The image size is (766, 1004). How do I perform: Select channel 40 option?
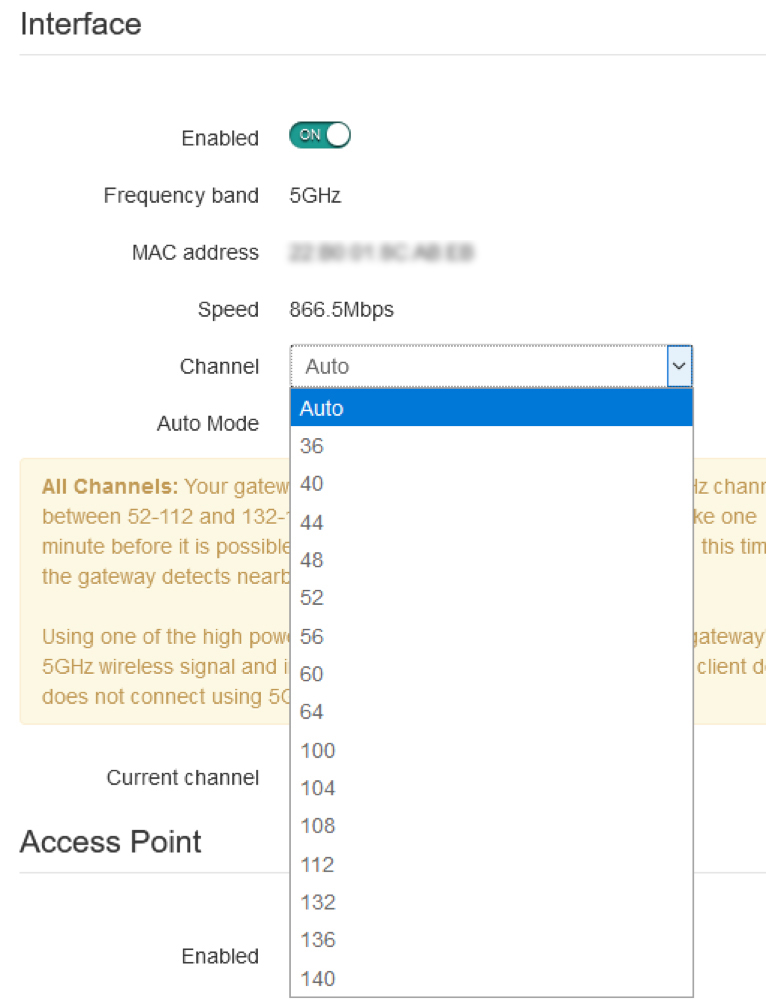[491, 483]
